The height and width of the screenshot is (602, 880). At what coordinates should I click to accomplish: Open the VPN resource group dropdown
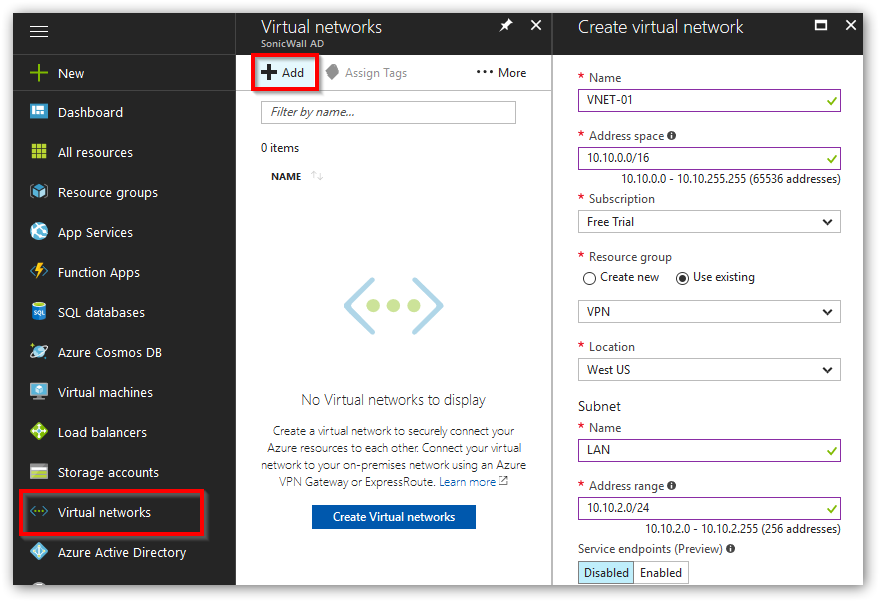click(x=709, y=311)
